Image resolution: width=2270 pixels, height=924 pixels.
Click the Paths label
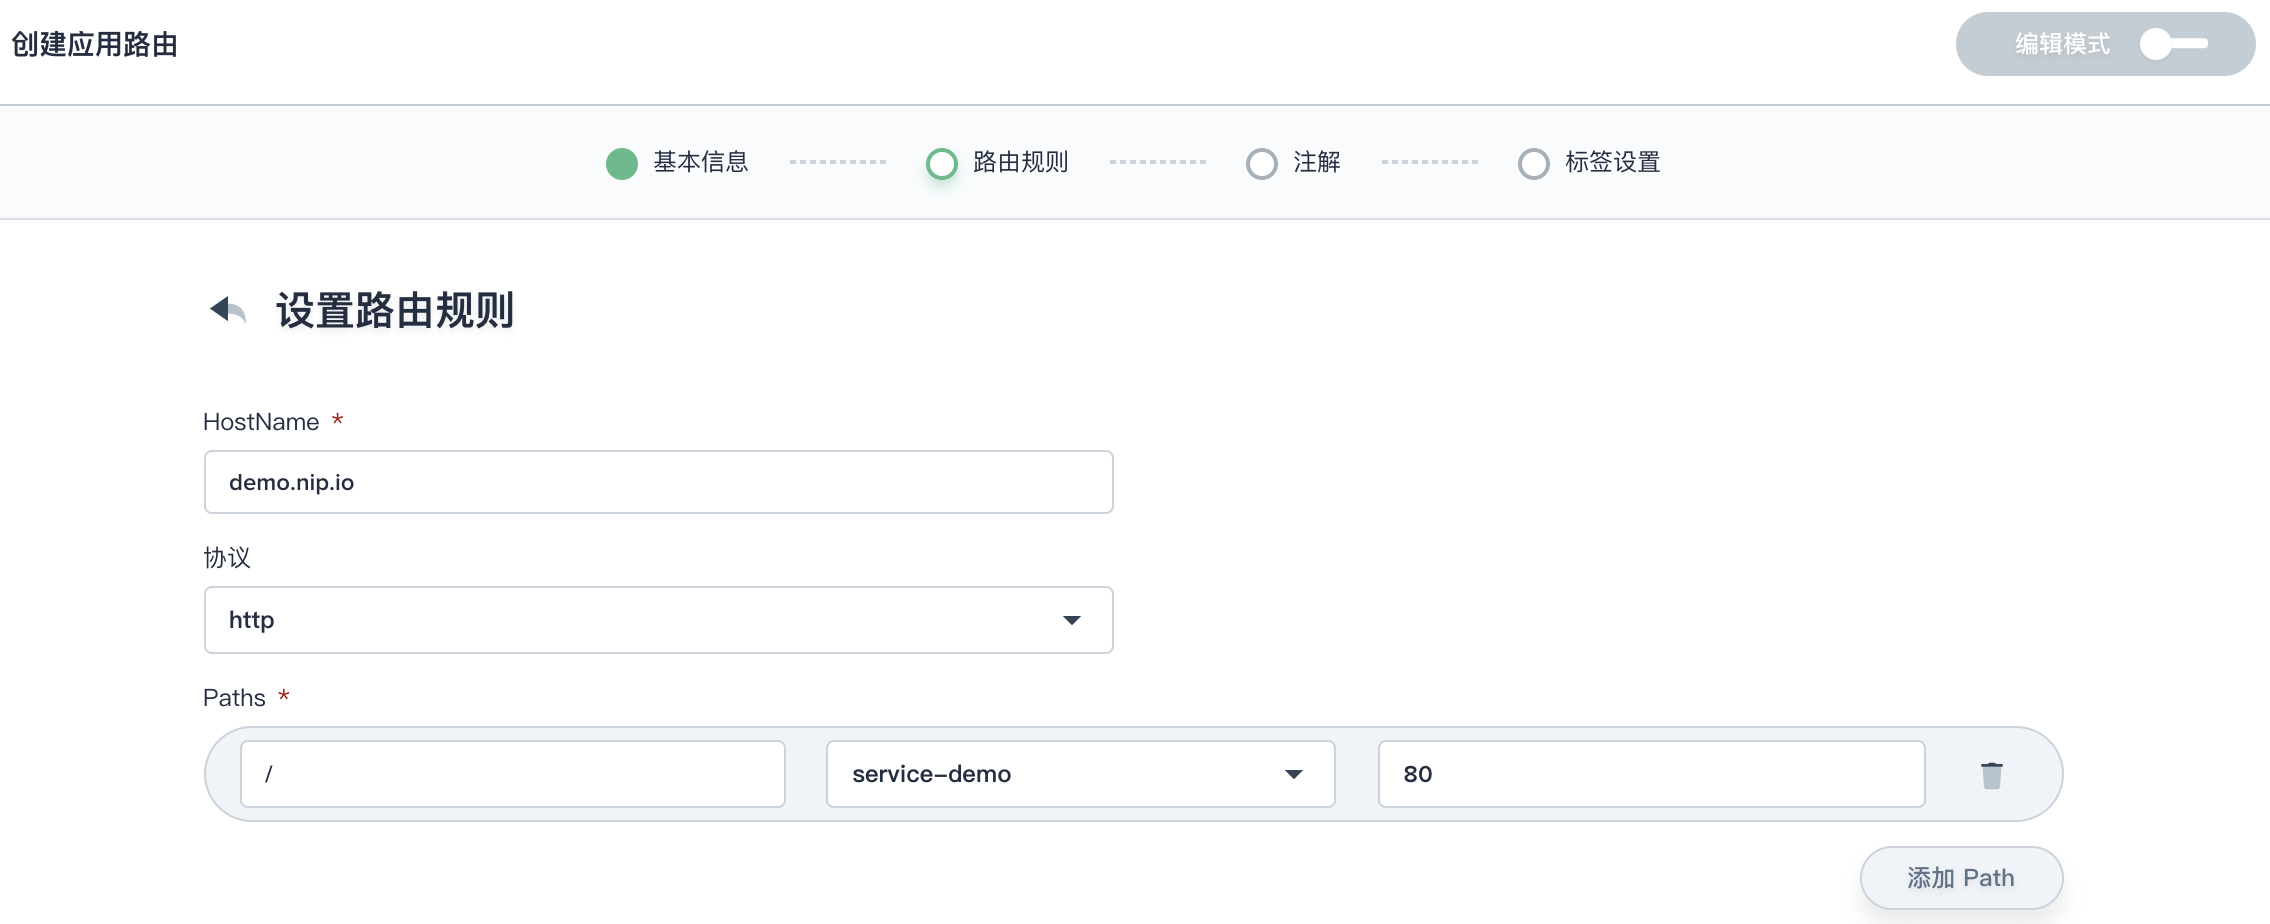[x=234, y=698]
